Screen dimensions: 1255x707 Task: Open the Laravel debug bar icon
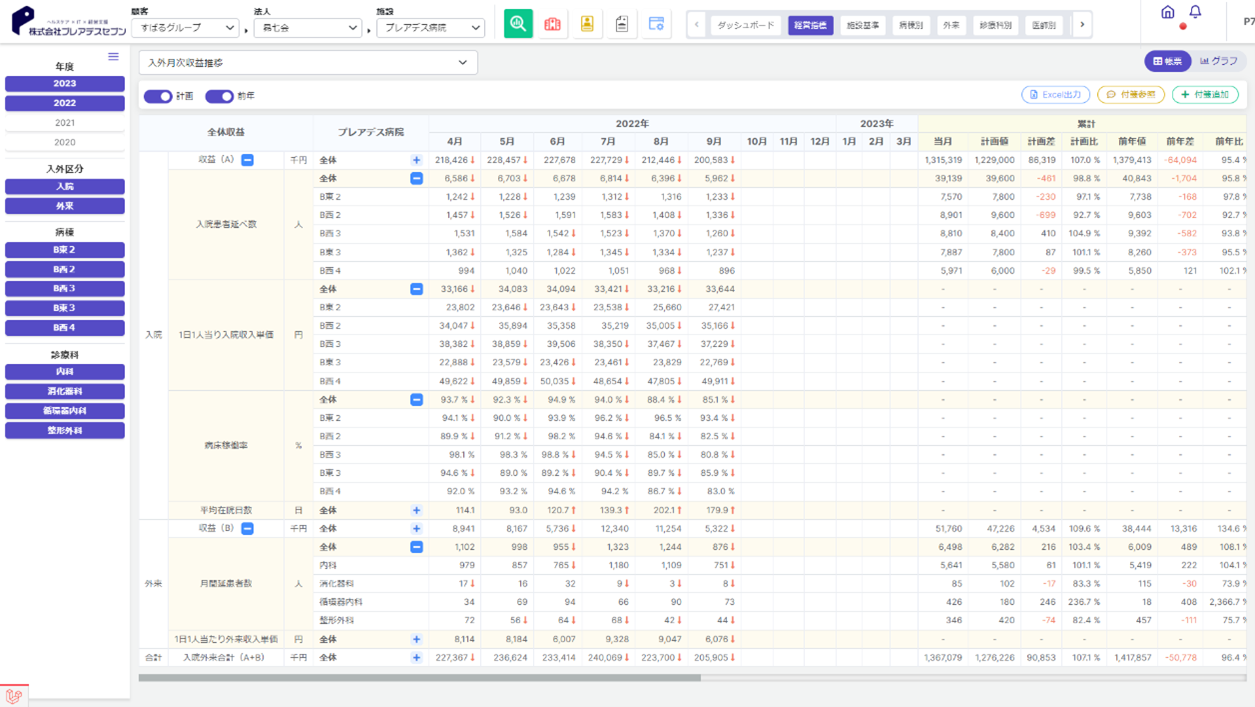(x=14, y=695)
